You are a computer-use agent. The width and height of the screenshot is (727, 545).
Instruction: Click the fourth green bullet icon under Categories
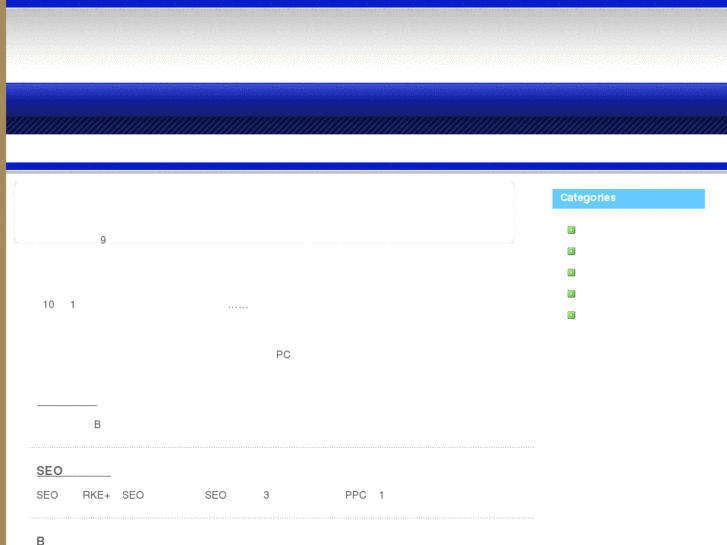(571, 294)
